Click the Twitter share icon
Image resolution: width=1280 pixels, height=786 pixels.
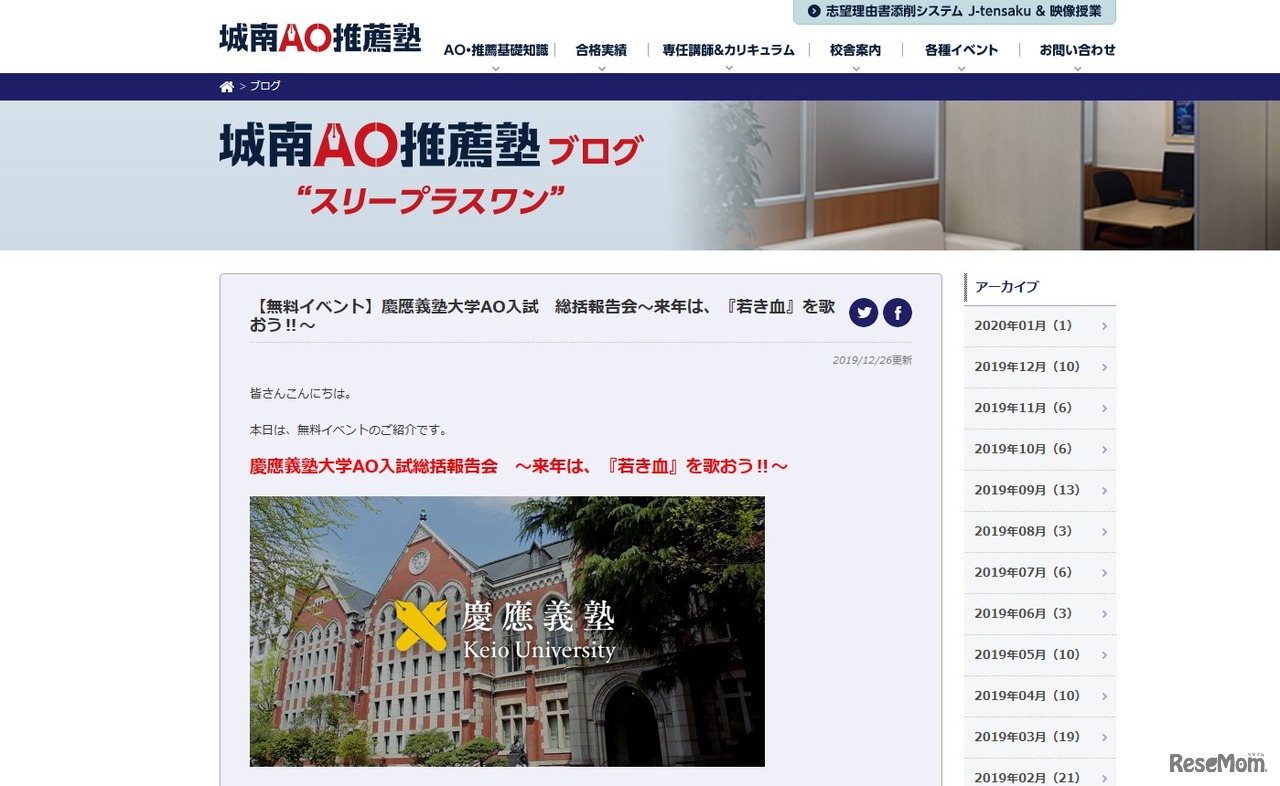coord(863,312)
